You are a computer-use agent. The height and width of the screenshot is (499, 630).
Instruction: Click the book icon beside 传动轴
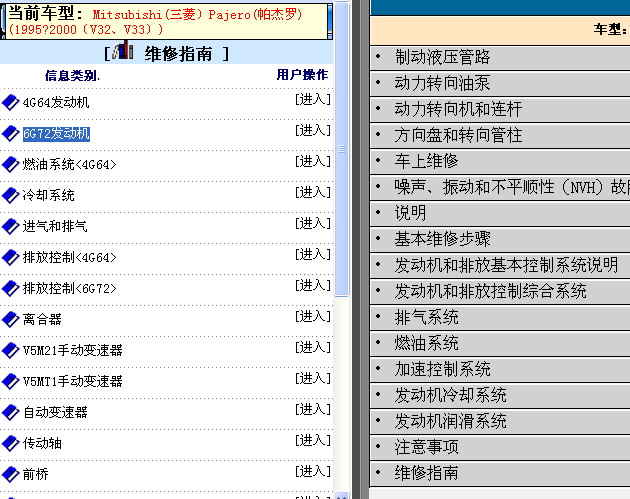11,443
